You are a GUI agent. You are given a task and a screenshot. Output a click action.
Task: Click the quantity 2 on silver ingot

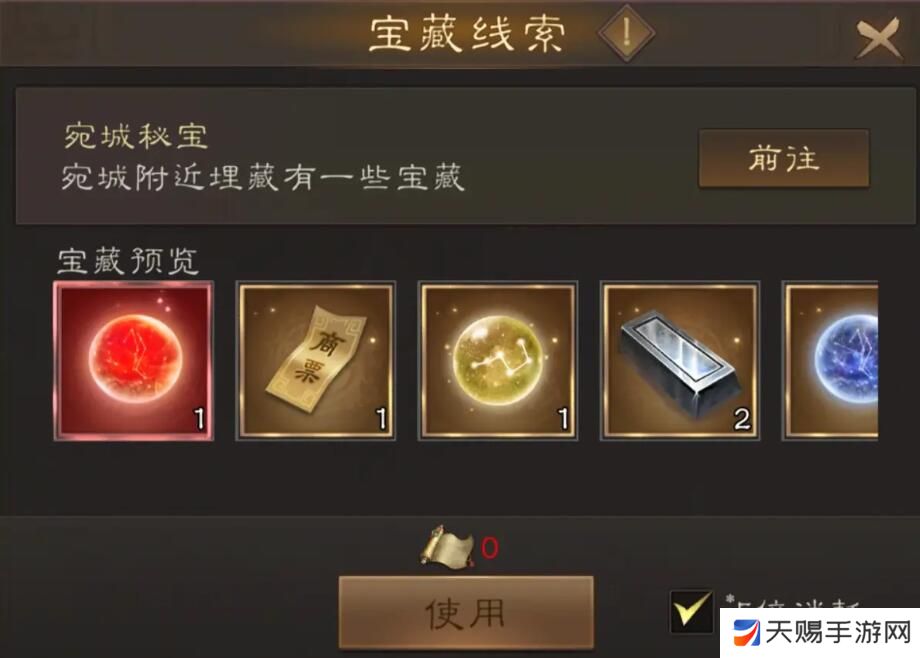pyautogui.click(x=742, y=420)
